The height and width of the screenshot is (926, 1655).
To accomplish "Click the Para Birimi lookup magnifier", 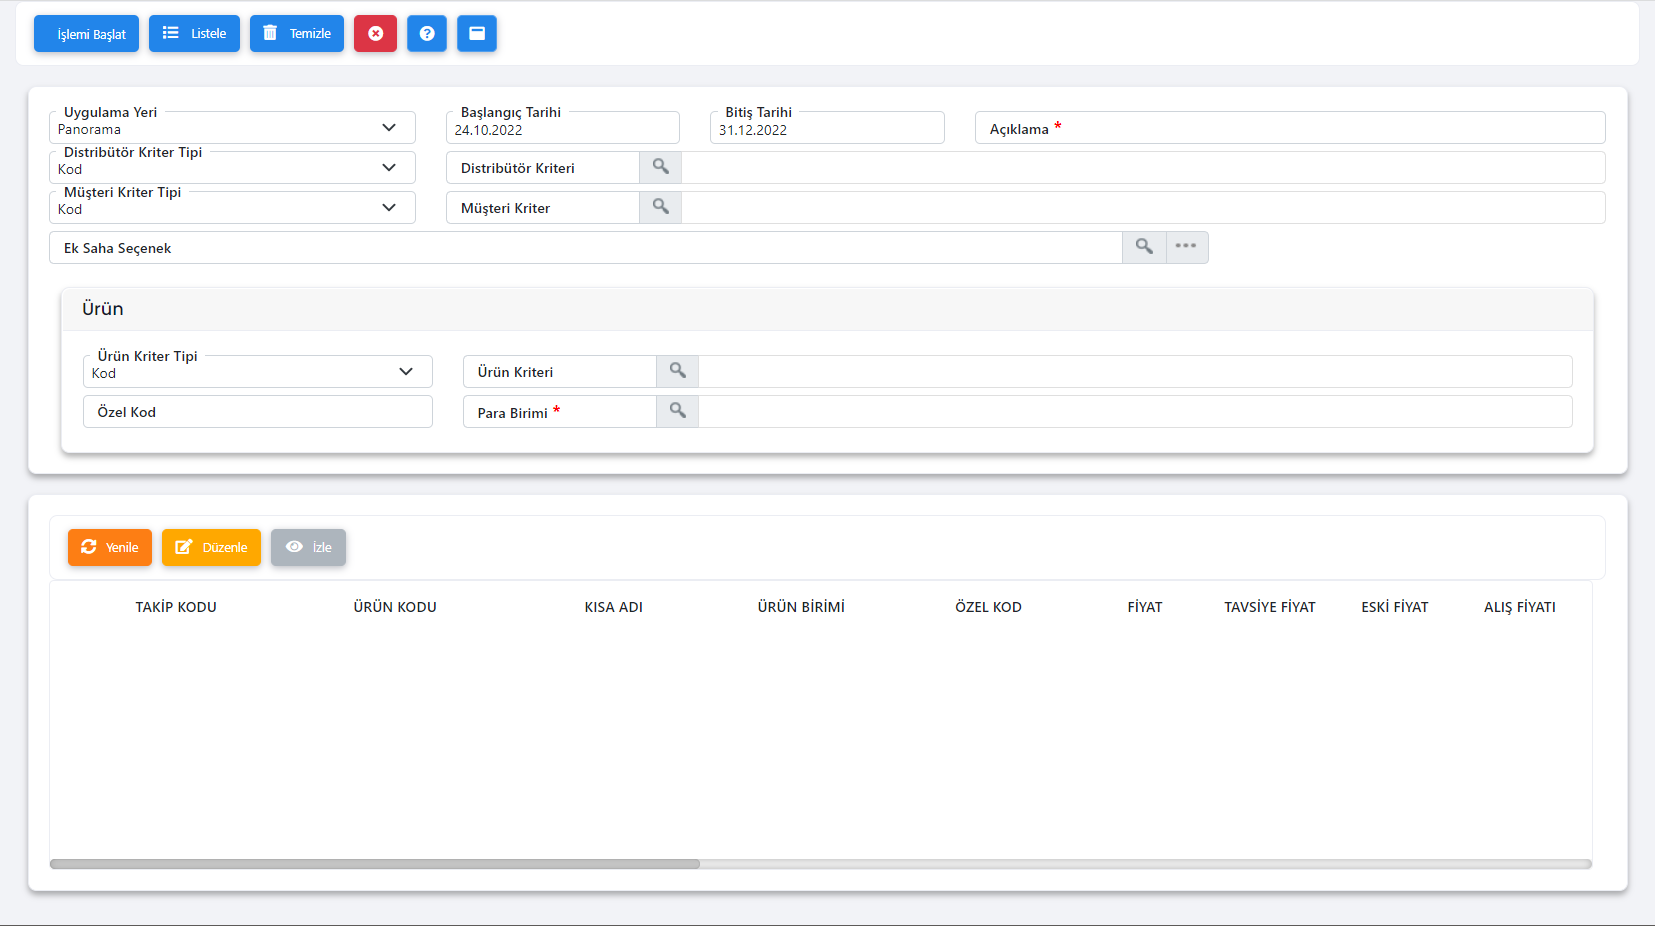I will (x=677, y=411).
